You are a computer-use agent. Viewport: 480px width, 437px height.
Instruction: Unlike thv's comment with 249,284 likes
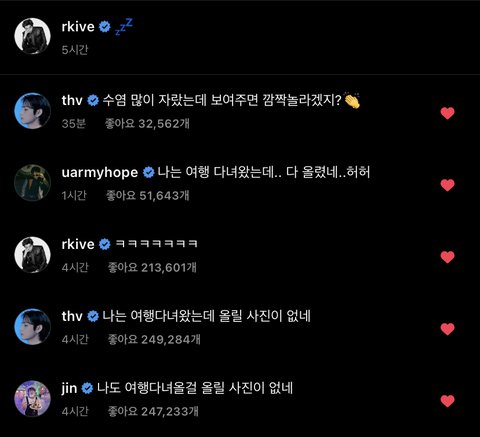click(447, 329)
